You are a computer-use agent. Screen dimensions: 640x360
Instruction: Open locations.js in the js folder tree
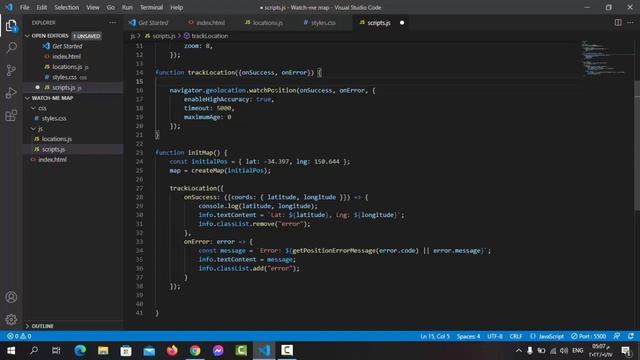57,139
